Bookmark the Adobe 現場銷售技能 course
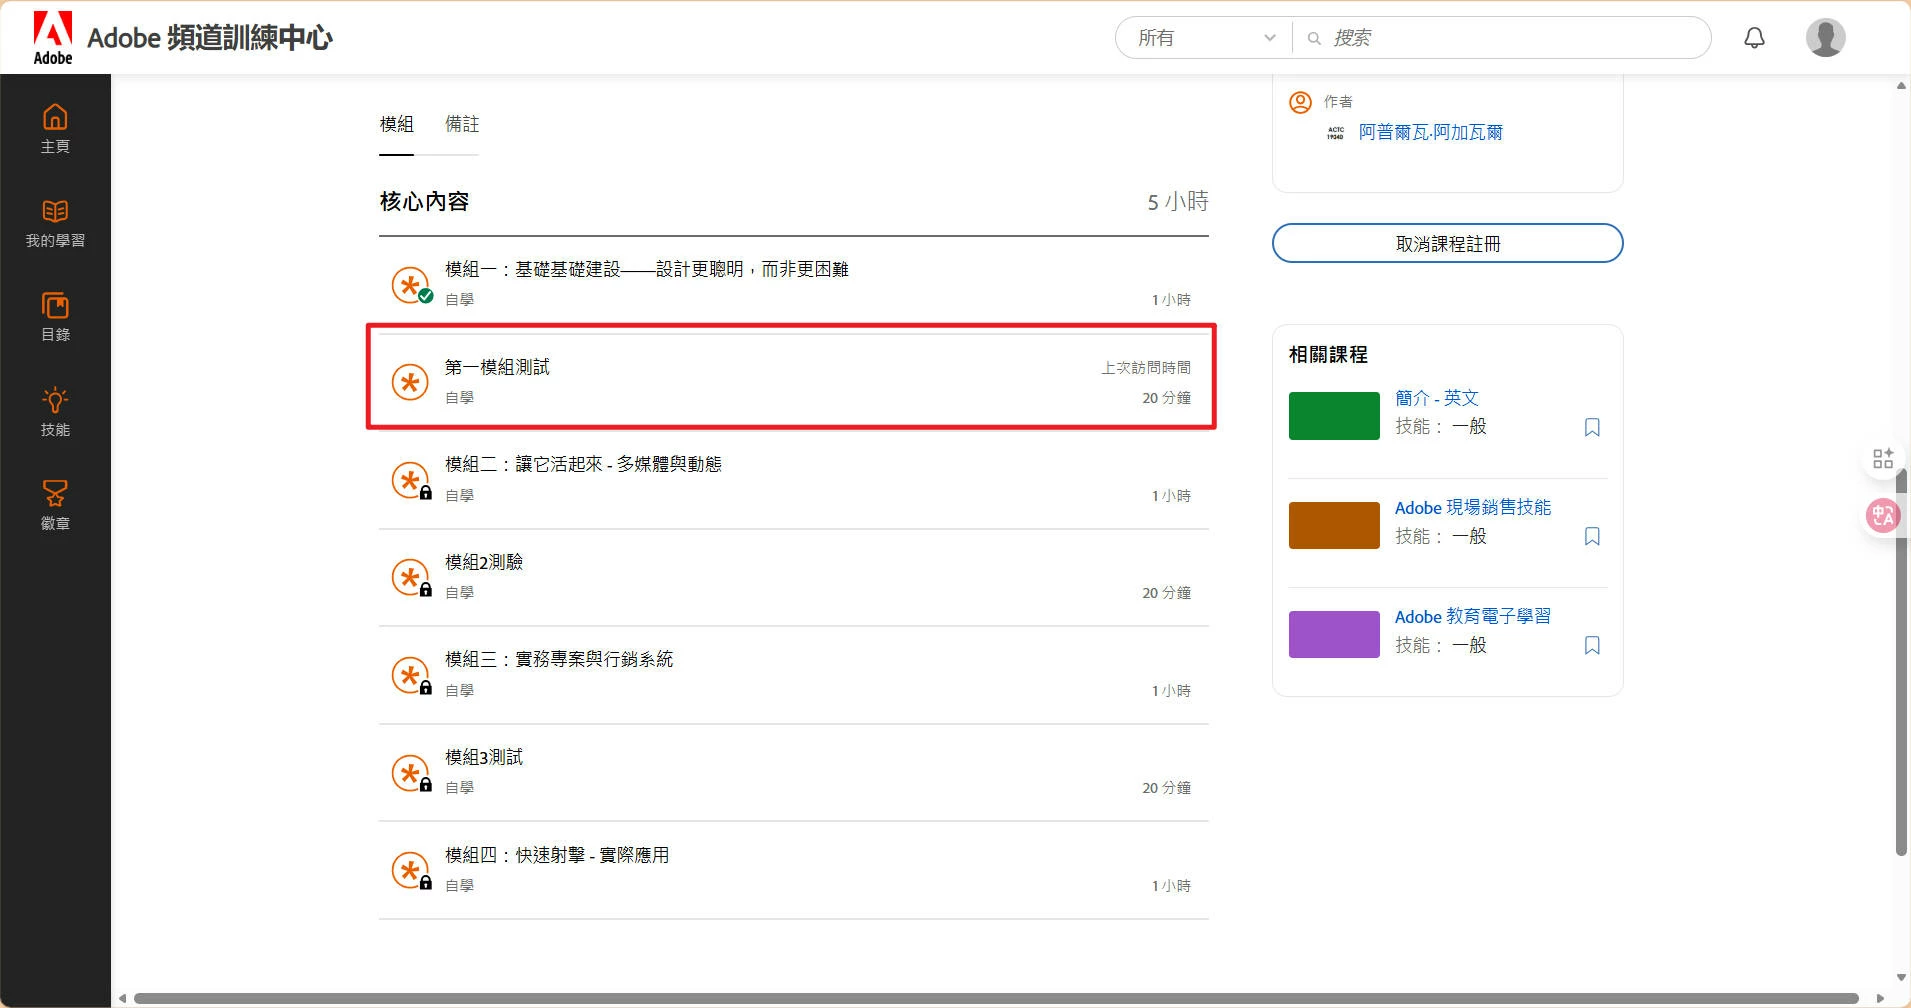Viewport: 1911px width, 1008px height. click(1592, 536)
